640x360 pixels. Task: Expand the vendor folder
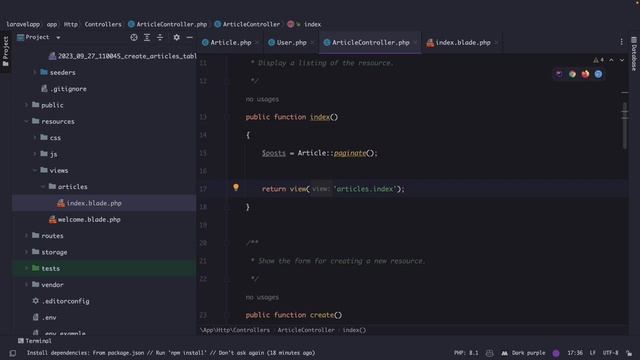coord(27,284)
